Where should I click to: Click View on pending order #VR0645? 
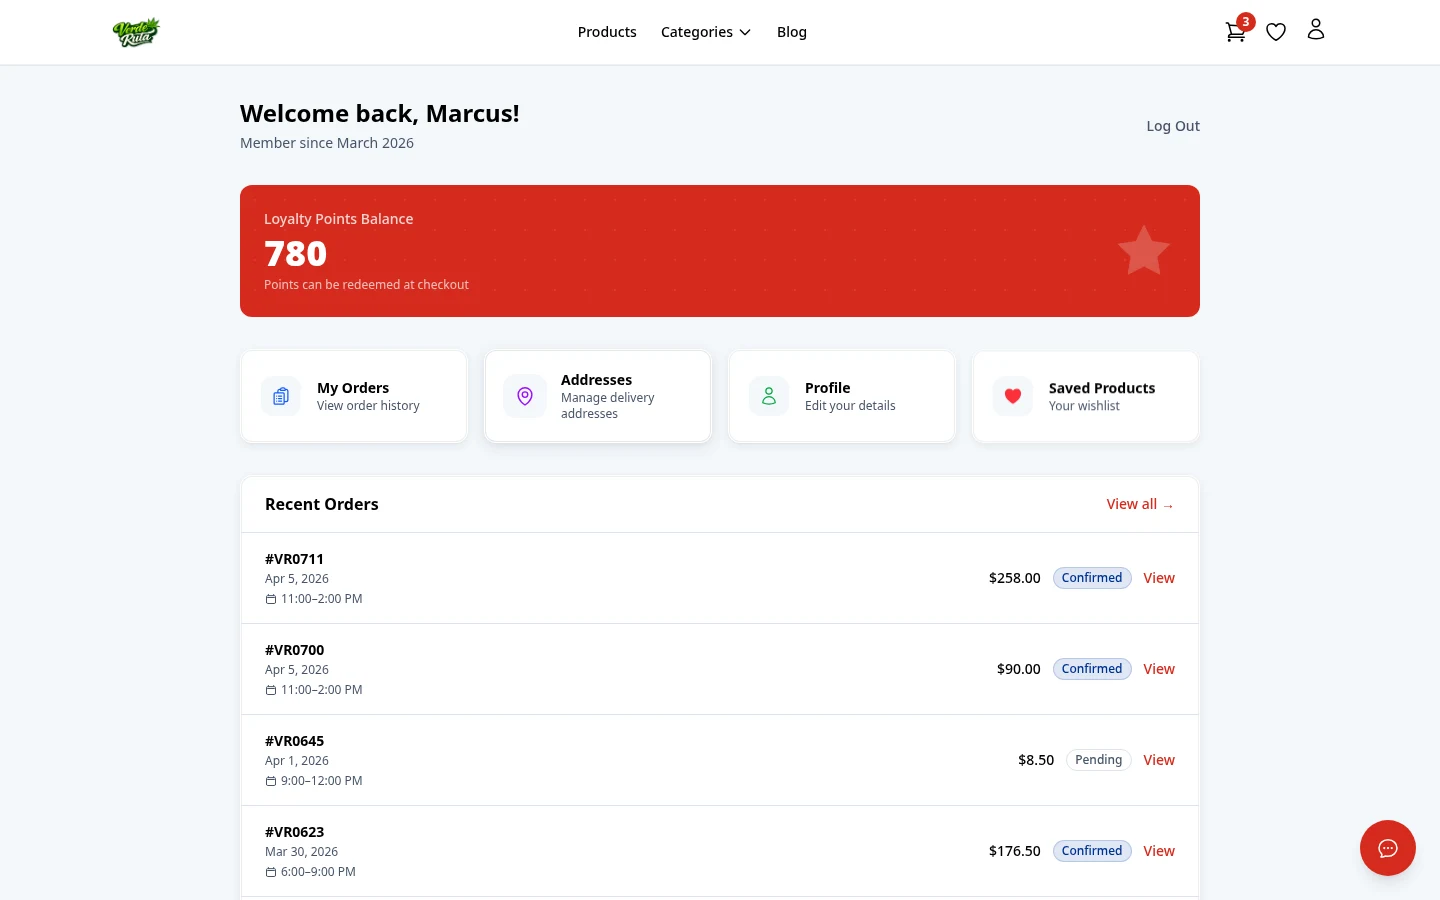[1159, 759]
